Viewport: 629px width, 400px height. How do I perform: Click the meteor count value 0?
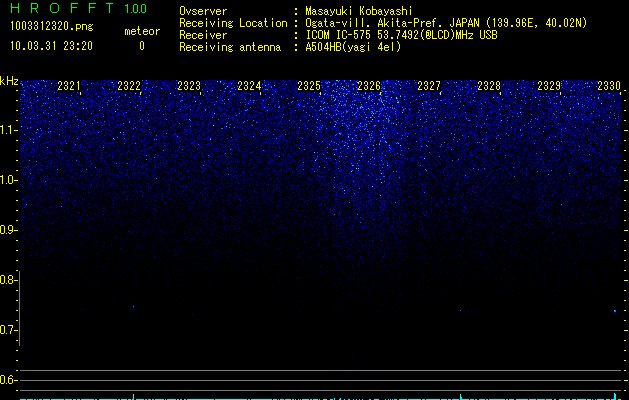[x=142, y=46]
